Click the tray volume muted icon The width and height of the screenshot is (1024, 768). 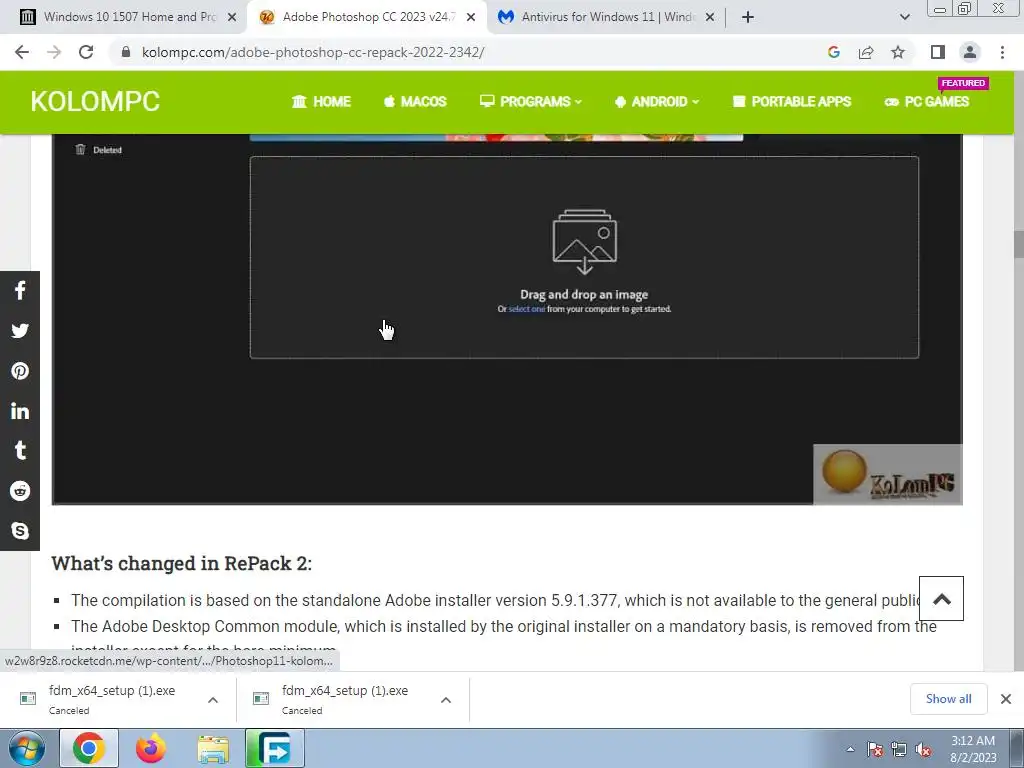point(923,750)
